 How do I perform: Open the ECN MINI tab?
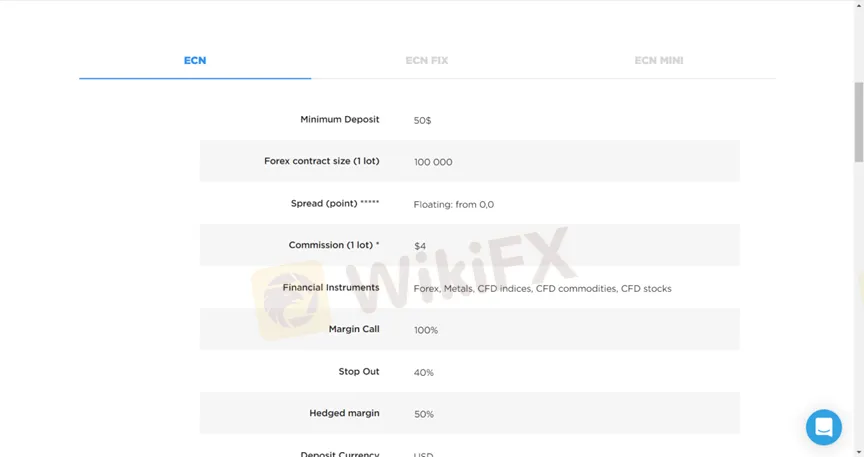coord(659,61)
